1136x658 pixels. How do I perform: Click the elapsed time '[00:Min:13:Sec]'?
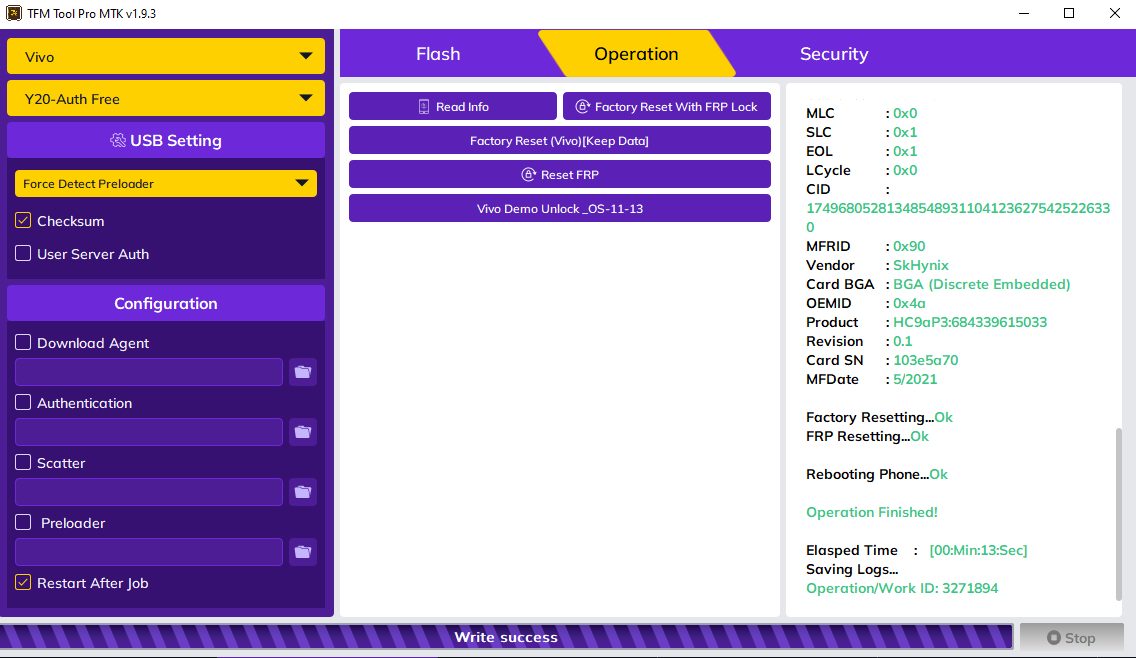pos(978,550)
